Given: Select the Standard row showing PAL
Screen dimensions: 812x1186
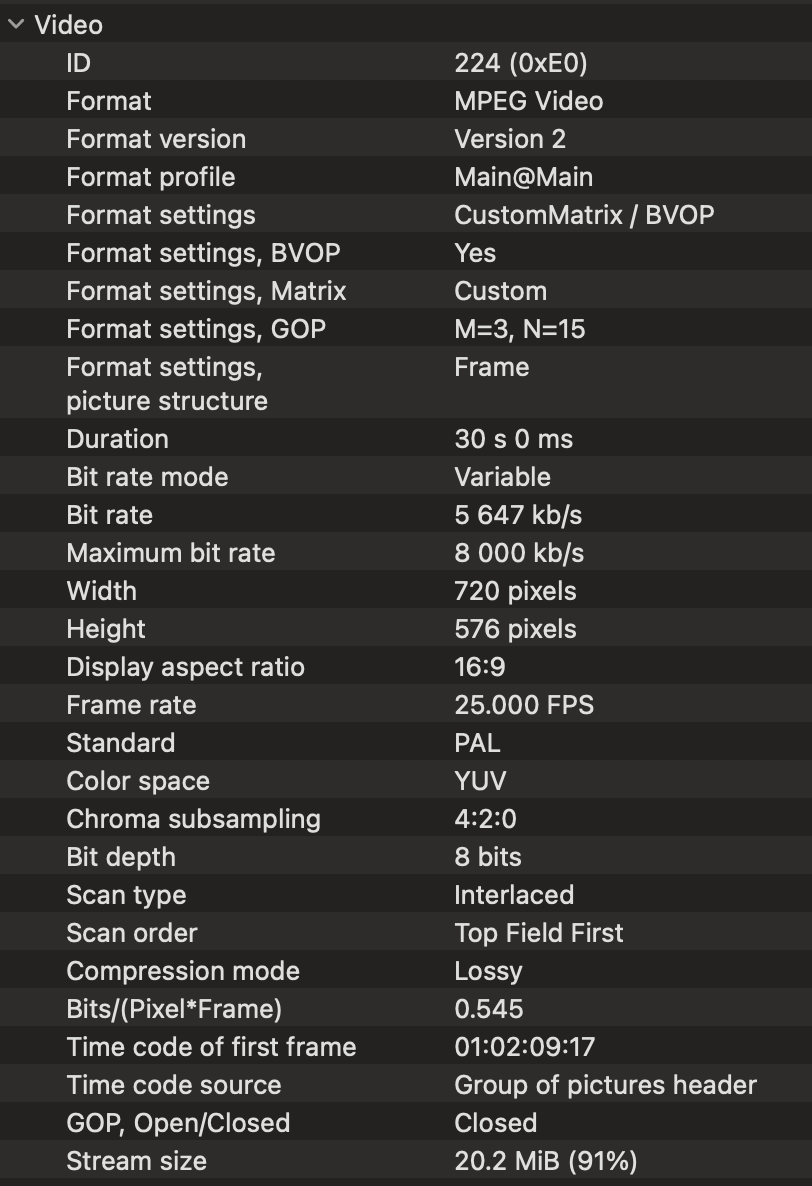Looking at the screenshot, I should pos(400,743).
